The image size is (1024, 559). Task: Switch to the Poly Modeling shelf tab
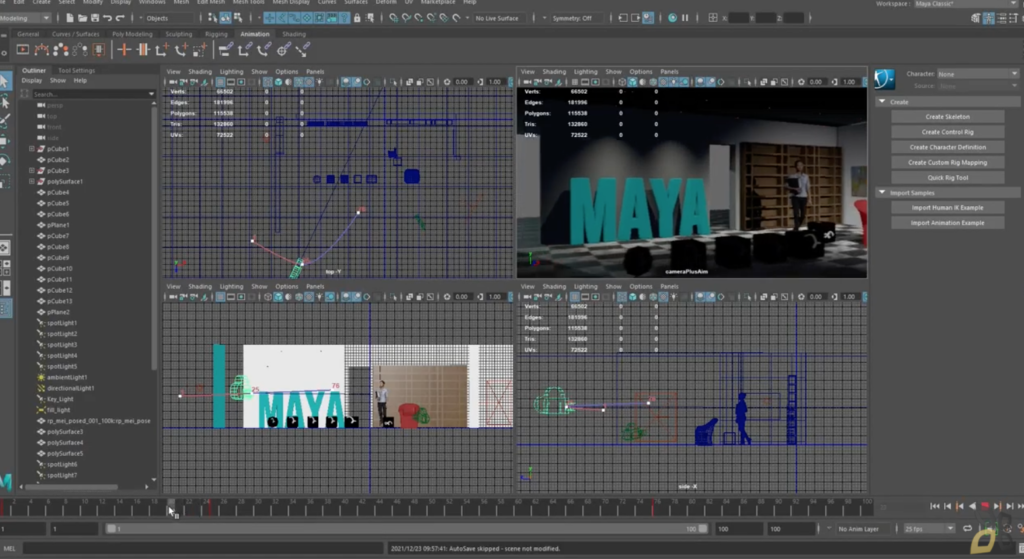132,34
